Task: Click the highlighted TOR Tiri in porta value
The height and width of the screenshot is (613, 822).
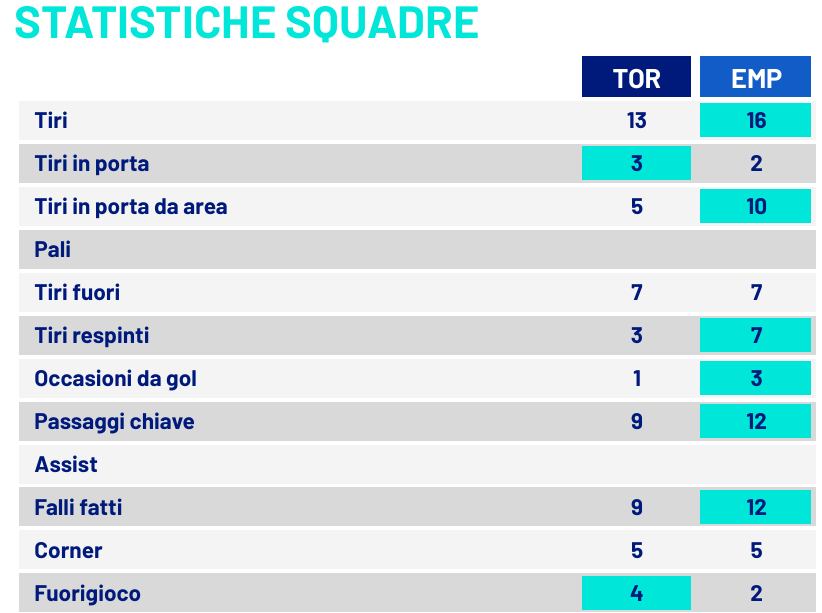Action: click(x=636, y=163)
